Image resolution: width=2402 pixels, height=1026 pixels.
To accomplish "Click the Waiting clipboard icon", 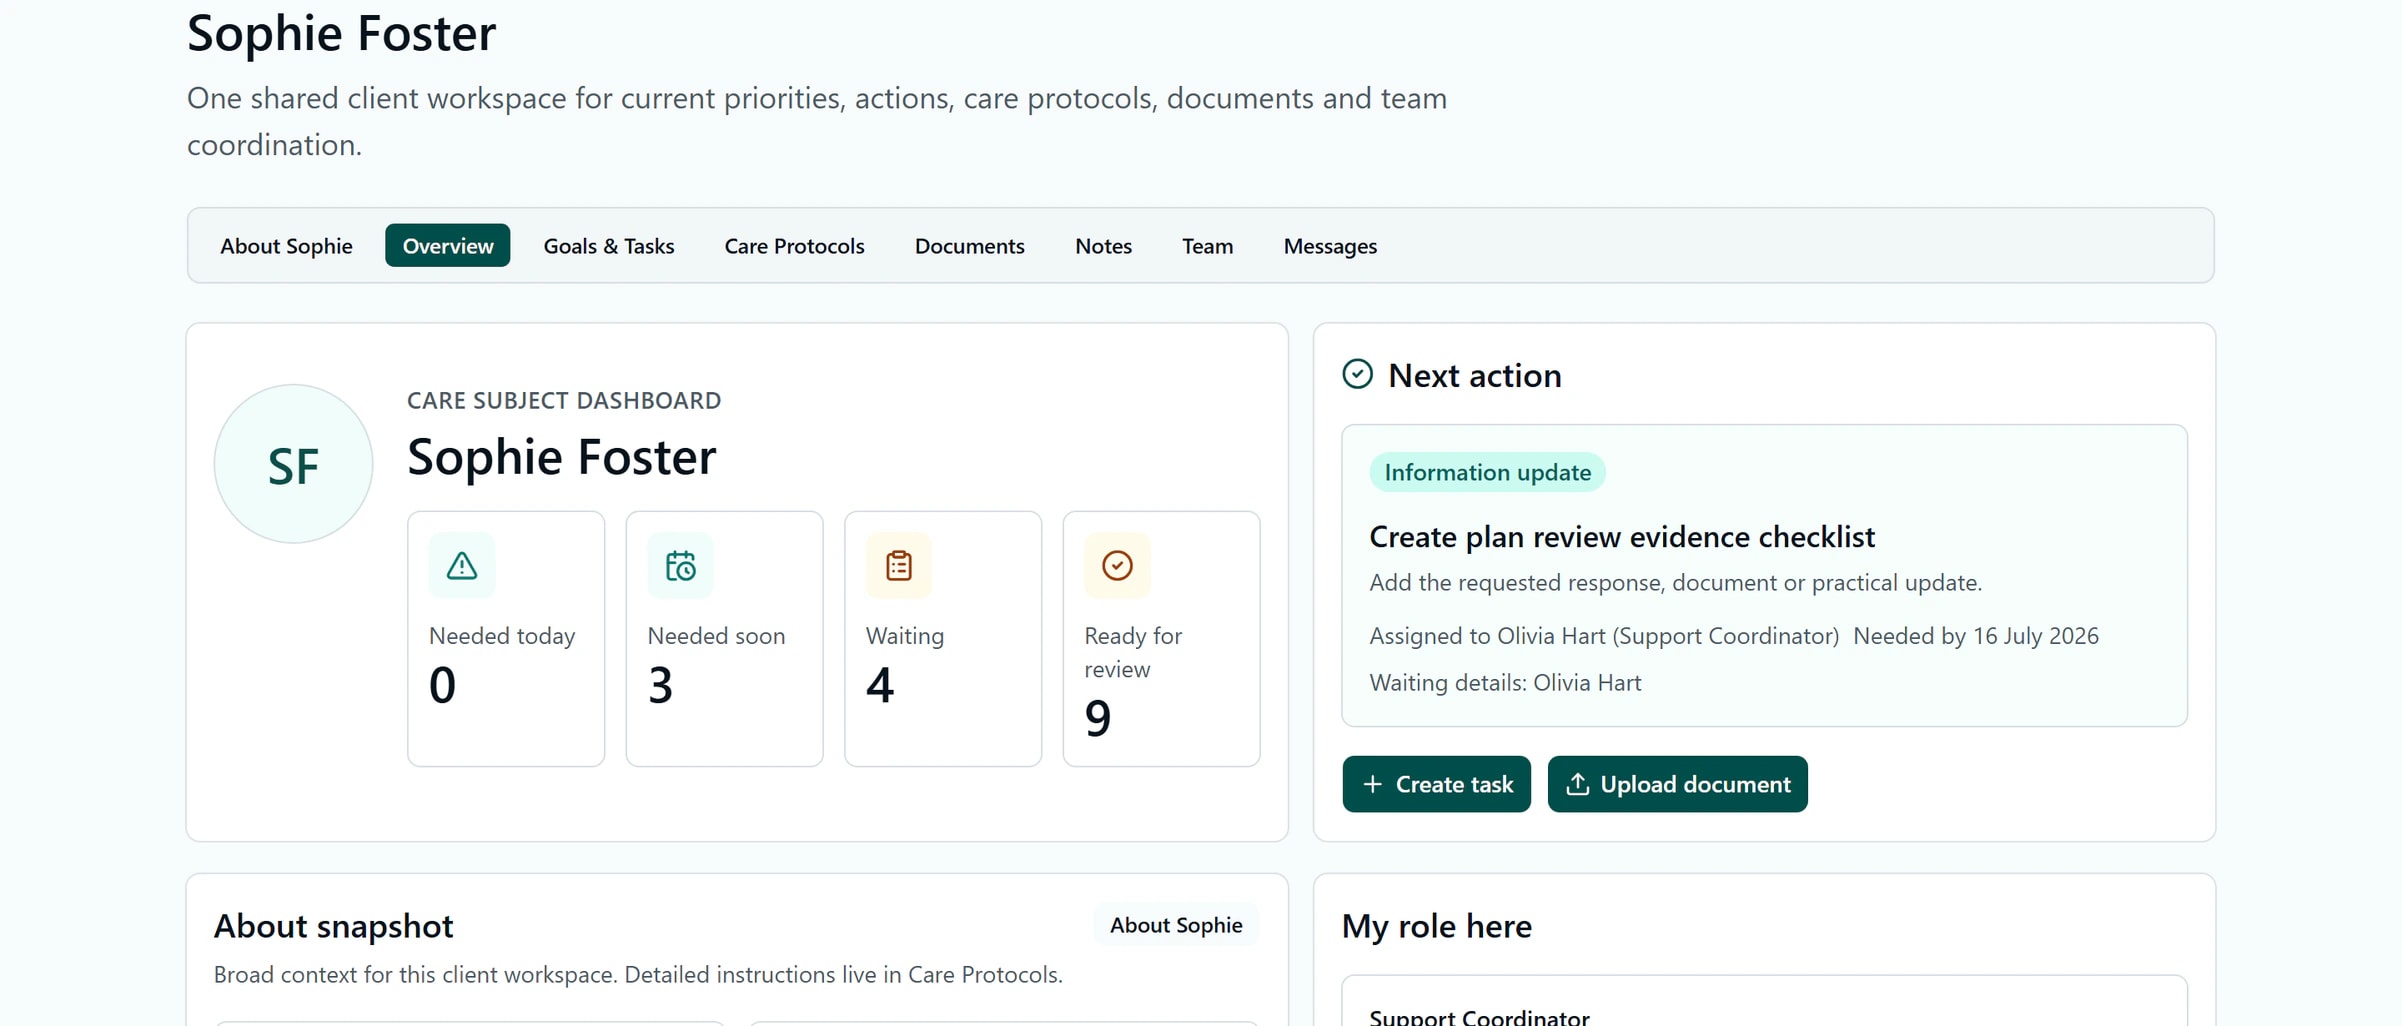I will pos(898,566).
